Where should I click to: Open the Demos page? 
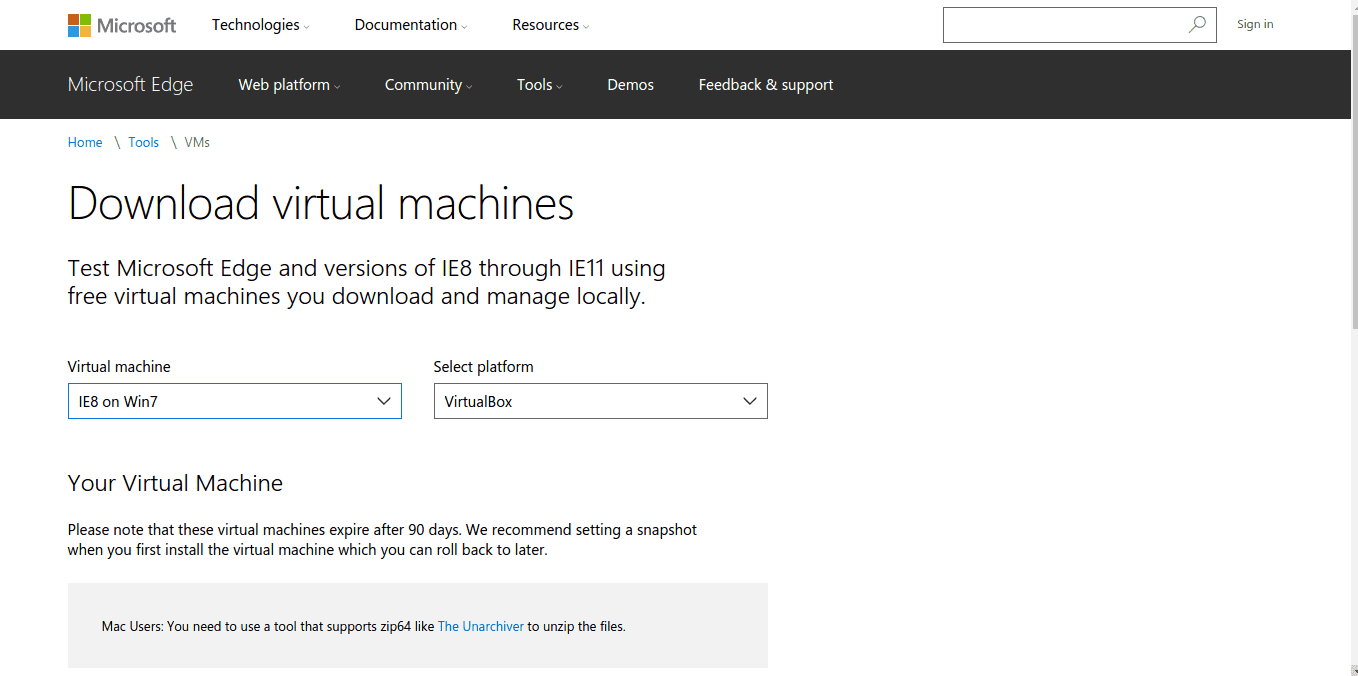click(x=630, y=85)
